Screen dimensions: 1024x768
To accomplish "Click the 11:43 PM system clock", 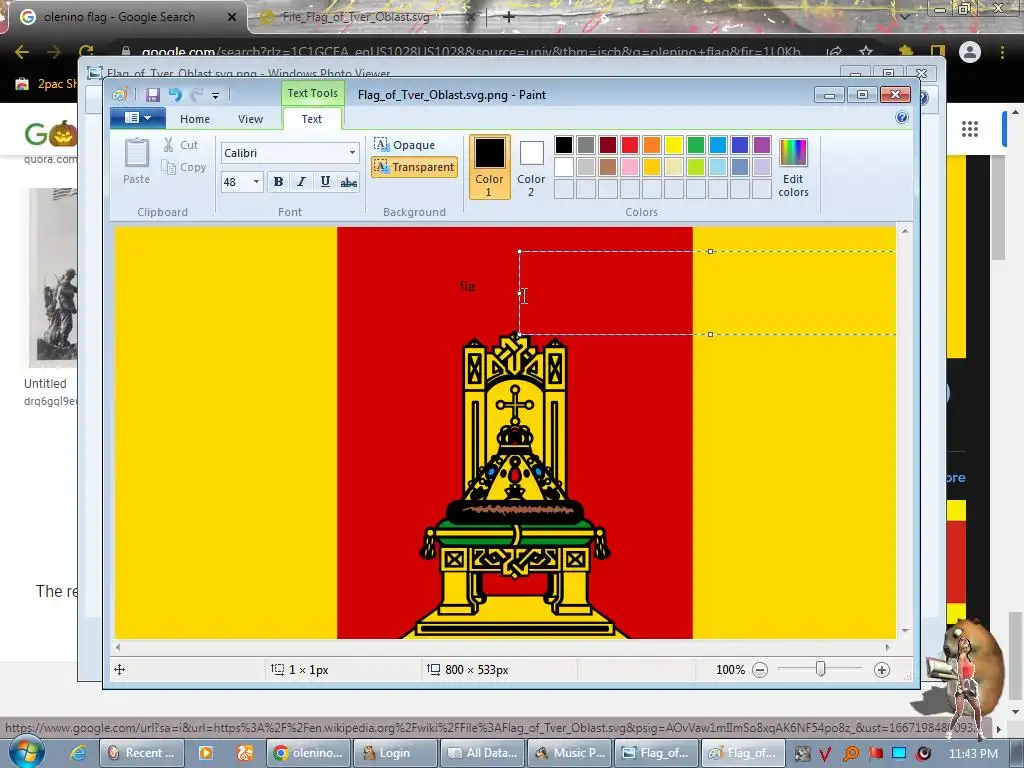I will 973,754.
